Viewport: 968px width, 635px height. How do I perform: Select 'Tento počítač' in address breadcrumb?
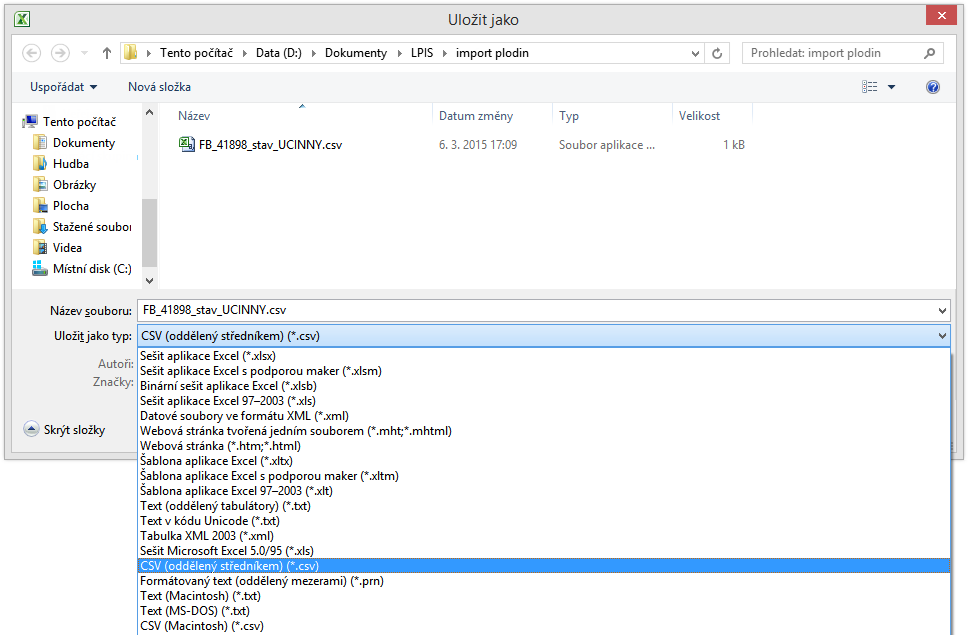click(196, 53)
